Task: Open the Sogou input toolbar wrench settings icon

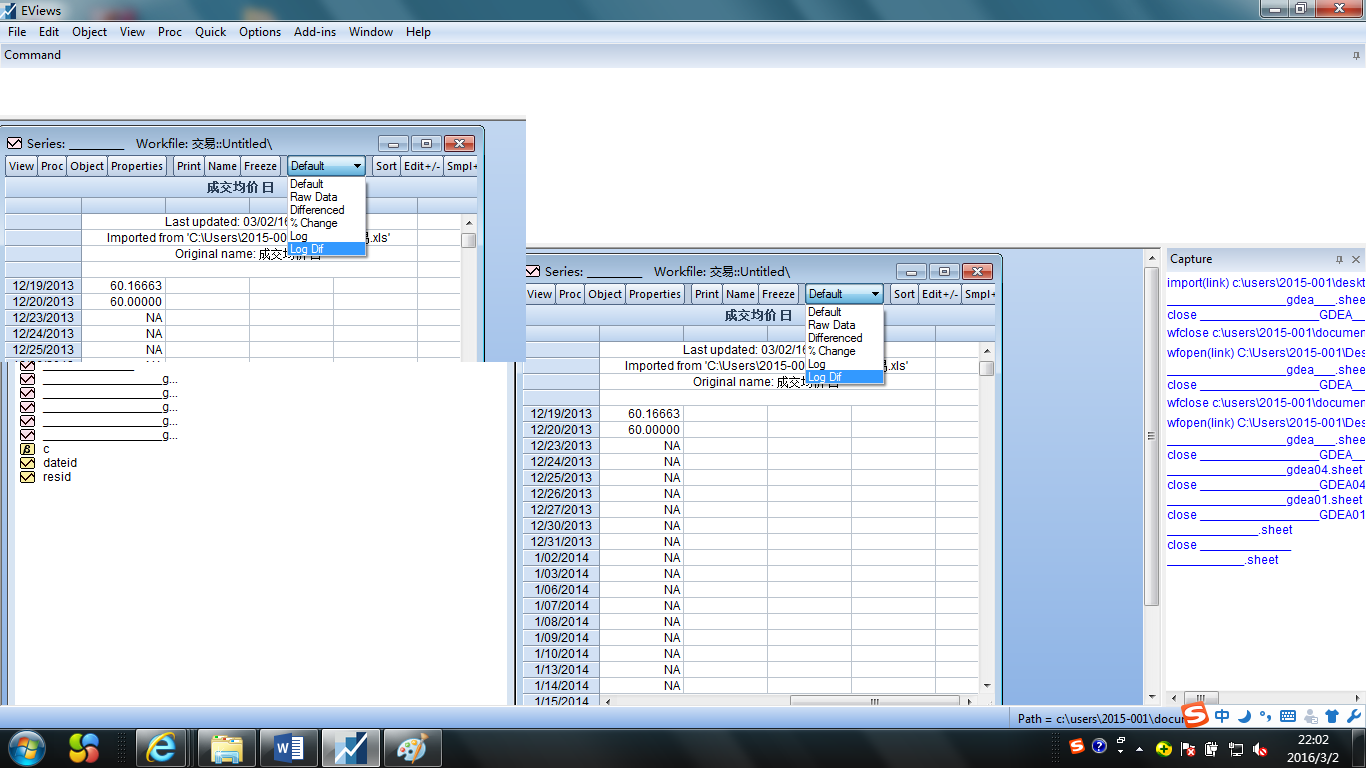Action: coord(1354,716)
